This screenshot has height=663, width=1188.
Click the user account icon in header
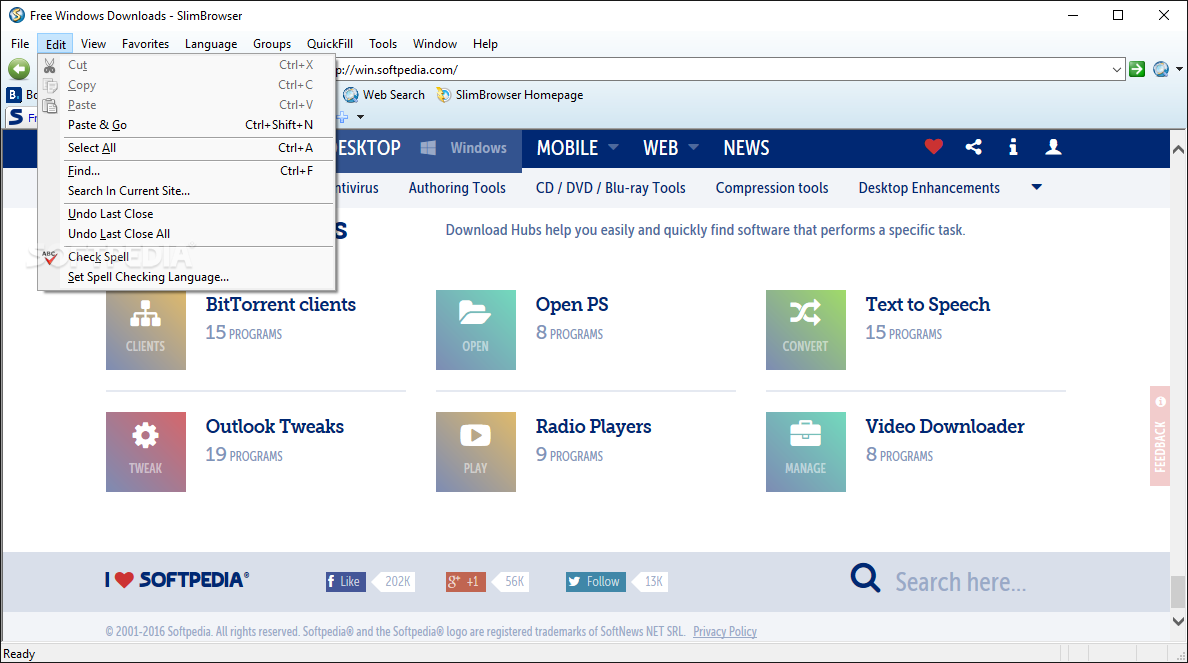pyautogui.click(x=1053, y=147)
